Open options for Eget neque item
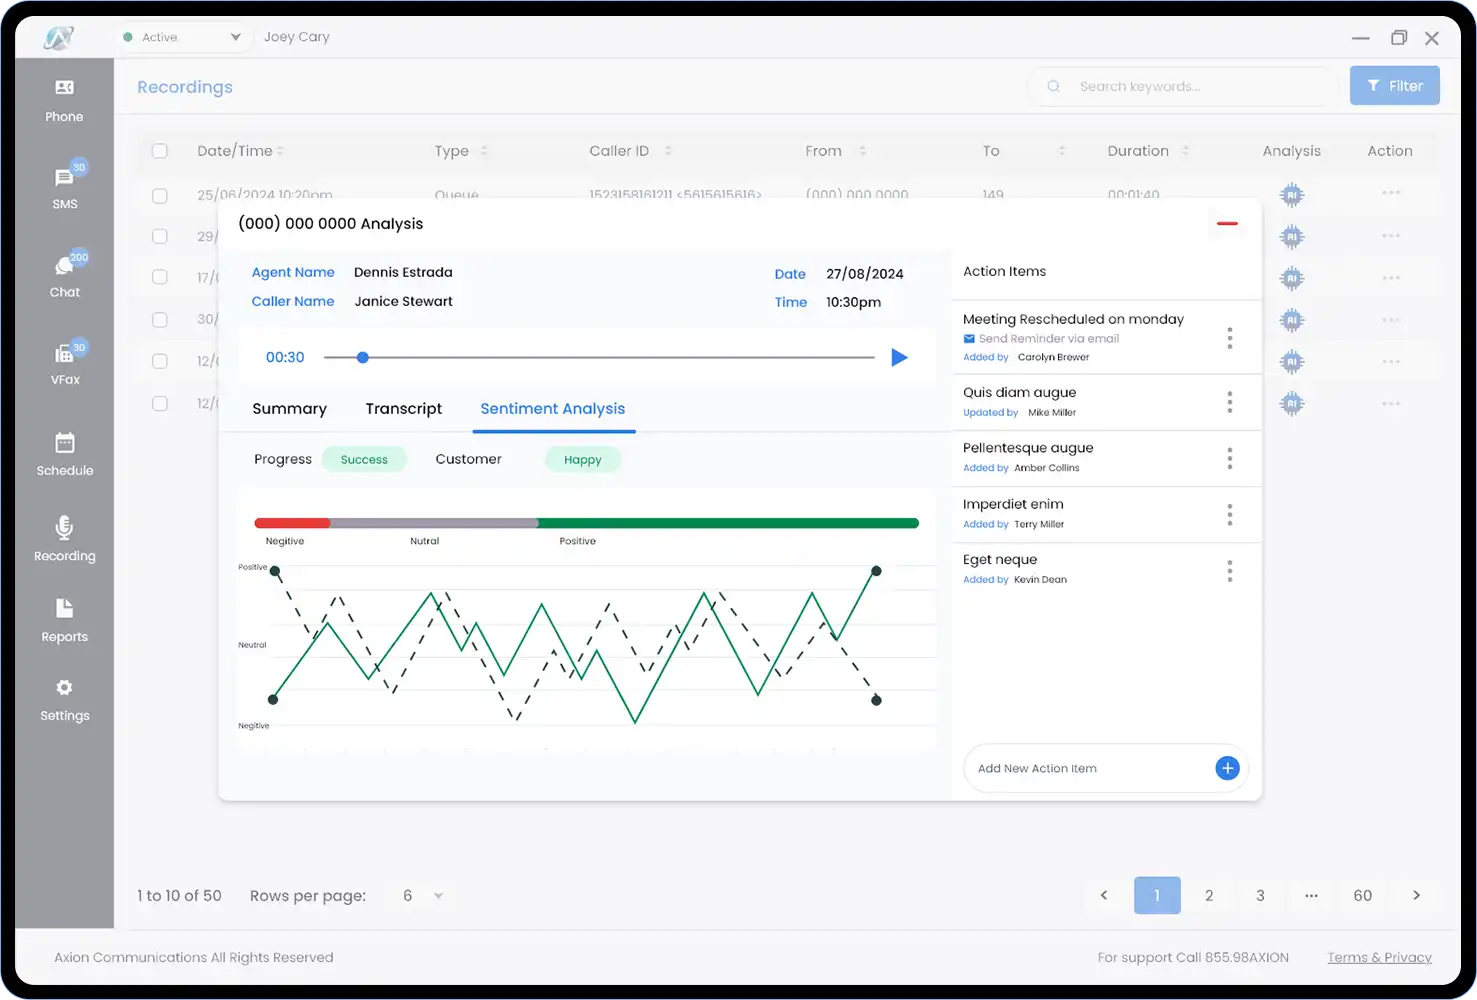Viewport: 1477px width, 1000px height. tap(1229, 571)
